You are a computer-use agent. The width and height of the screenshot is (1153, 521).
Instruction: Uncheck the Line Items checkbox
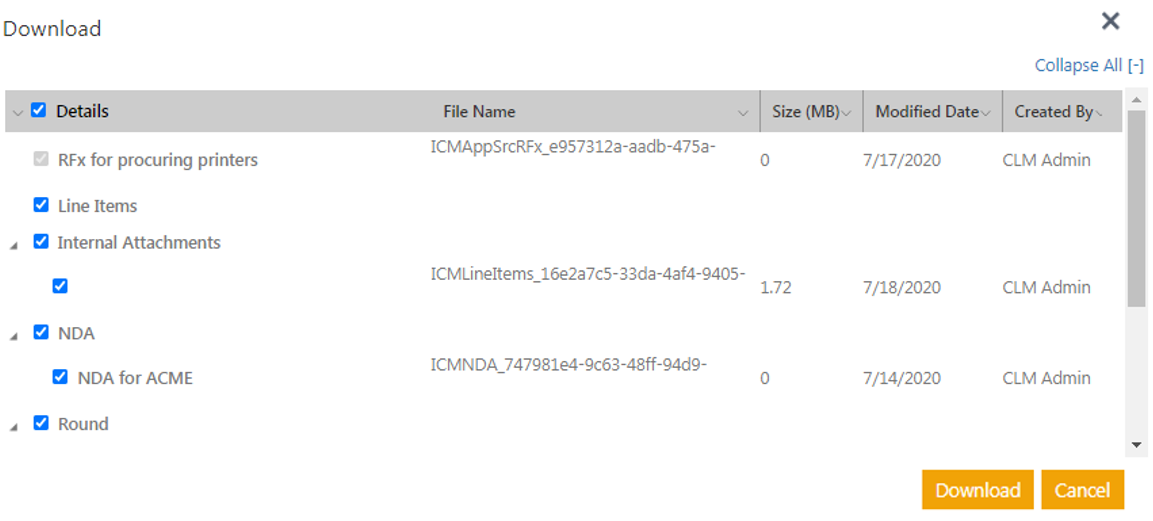[x=41, y=205]
